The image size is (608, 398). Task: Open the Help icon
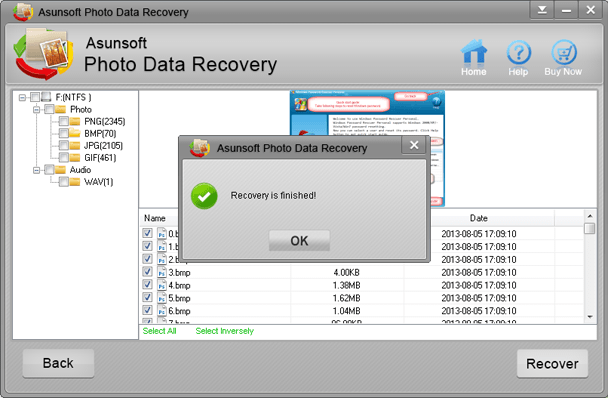tap(518, 52)
